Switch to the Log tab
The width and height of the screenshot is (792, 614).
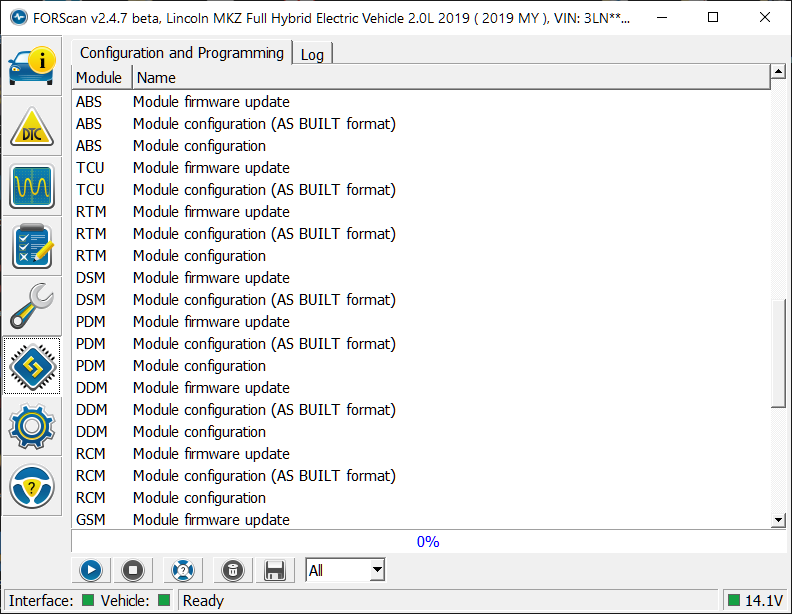(312, 54)
